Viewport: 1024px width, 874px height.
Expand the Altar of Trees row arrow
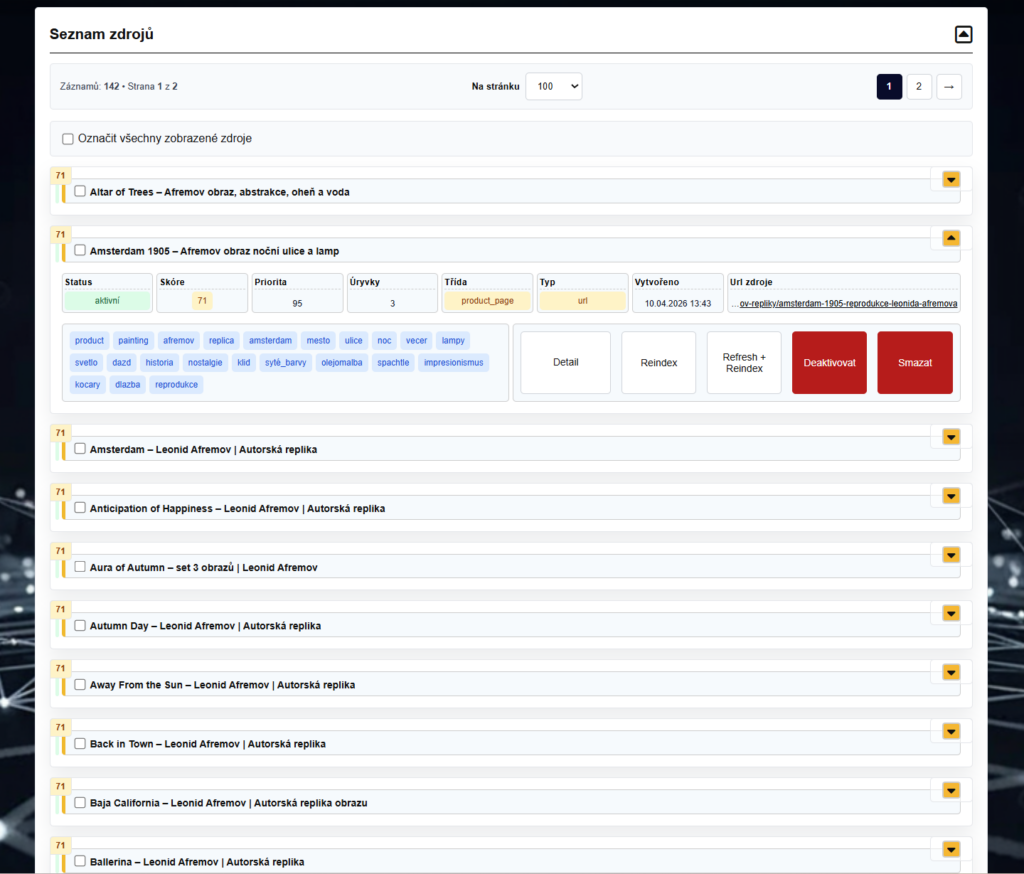951,179
